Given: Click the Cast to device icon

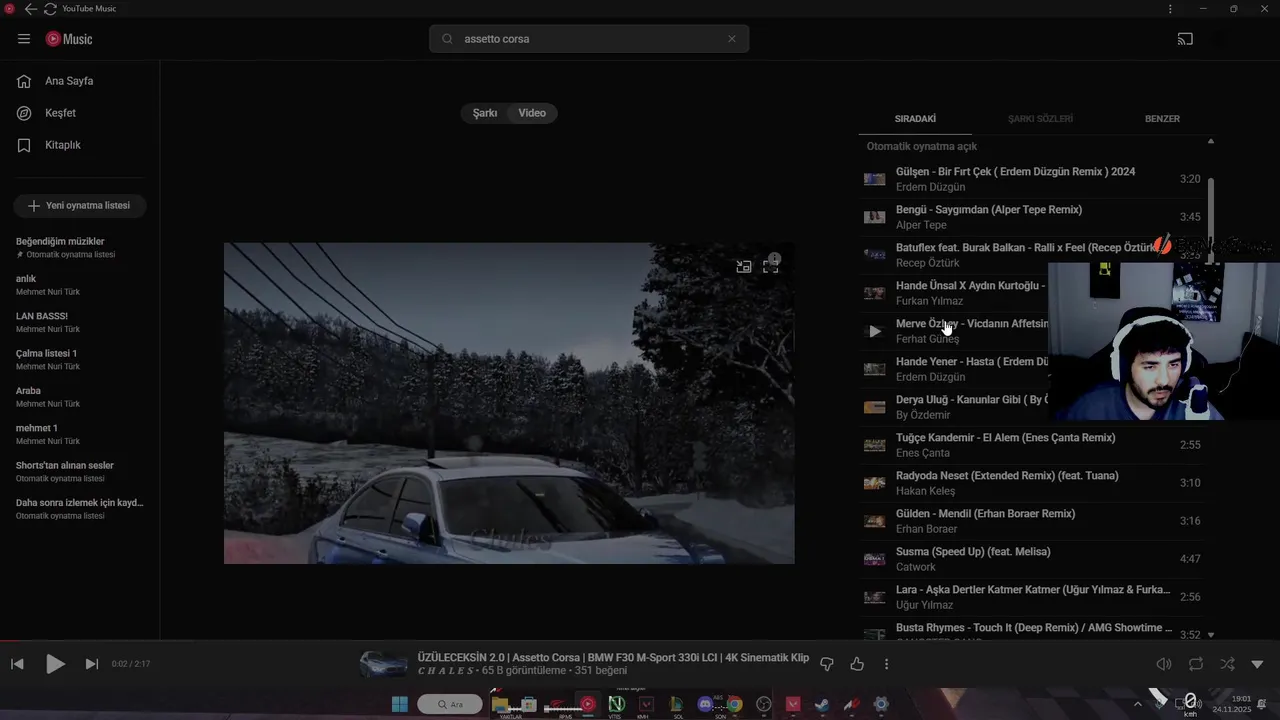Looking at the screenshot, I should coord(1185,39).
